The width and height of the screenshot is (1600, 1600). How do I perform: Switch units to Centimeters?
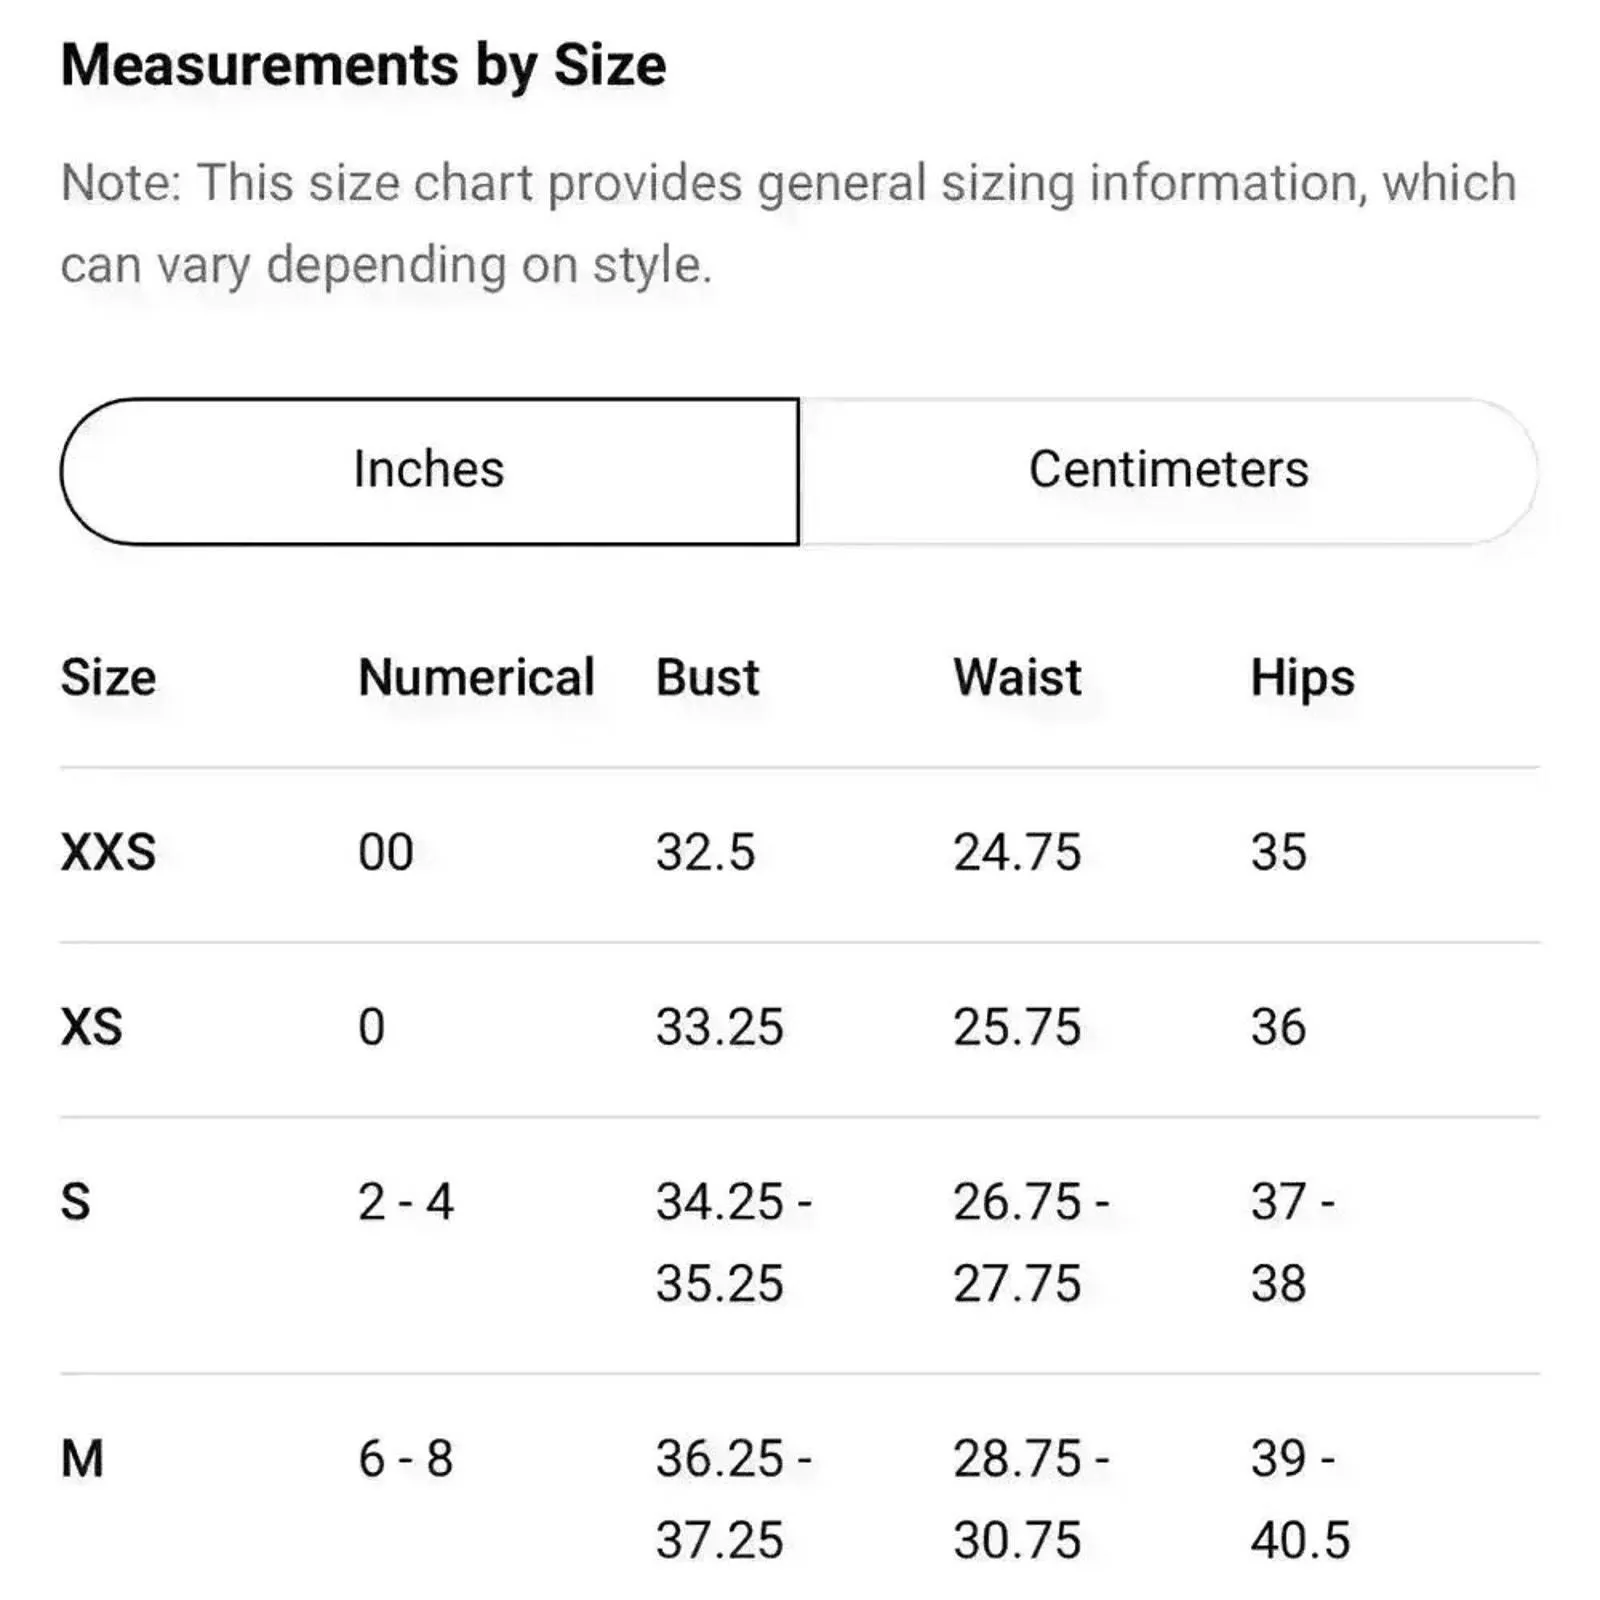(x=1168, y=471)
